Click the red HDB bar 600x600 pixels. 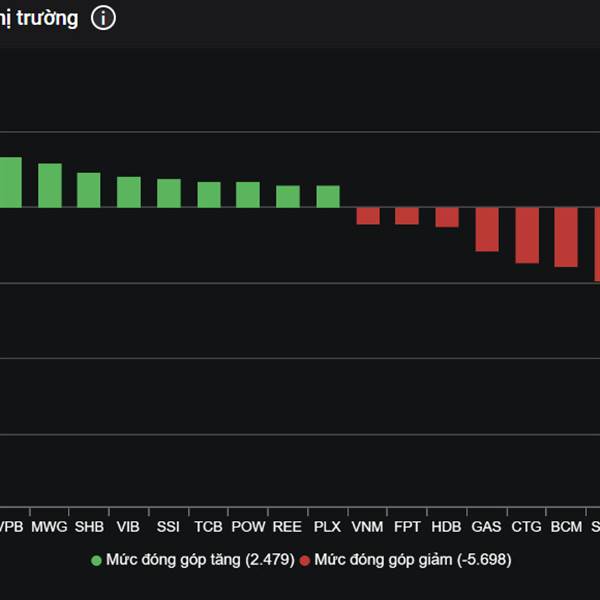click(x=447, y=217)
